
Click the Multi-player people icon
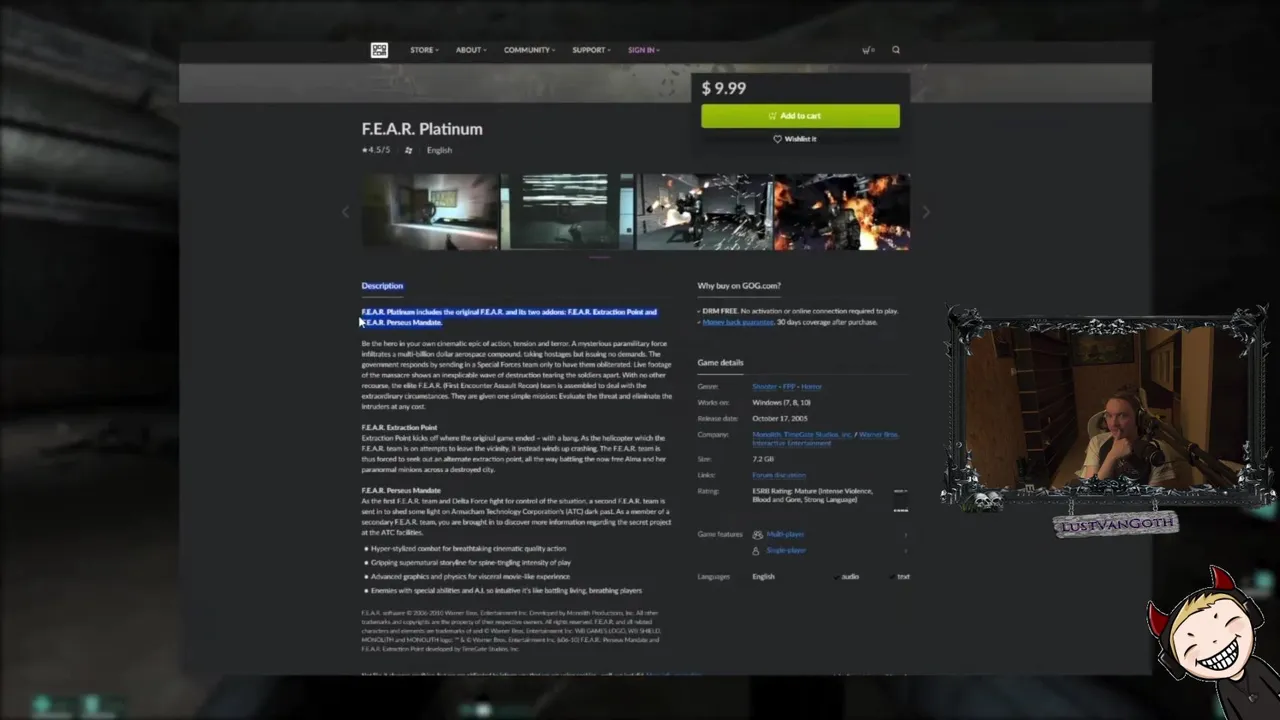(757, 534)
